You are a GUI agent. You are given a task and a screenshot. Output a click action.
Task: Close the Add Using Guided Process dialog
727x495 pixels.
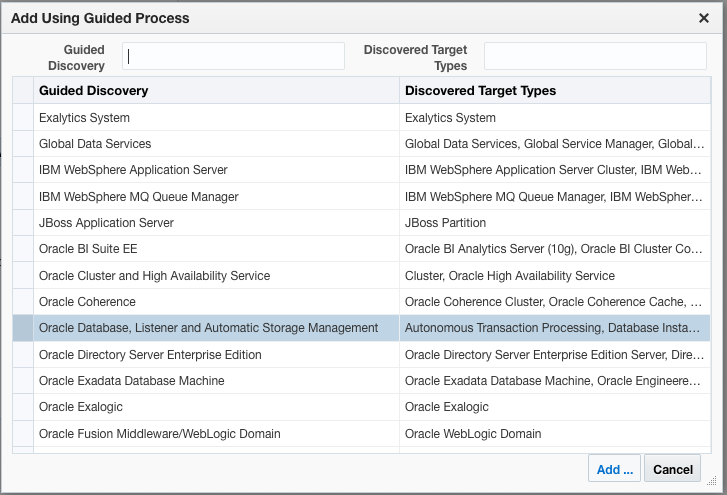click(x=704, y=18)
